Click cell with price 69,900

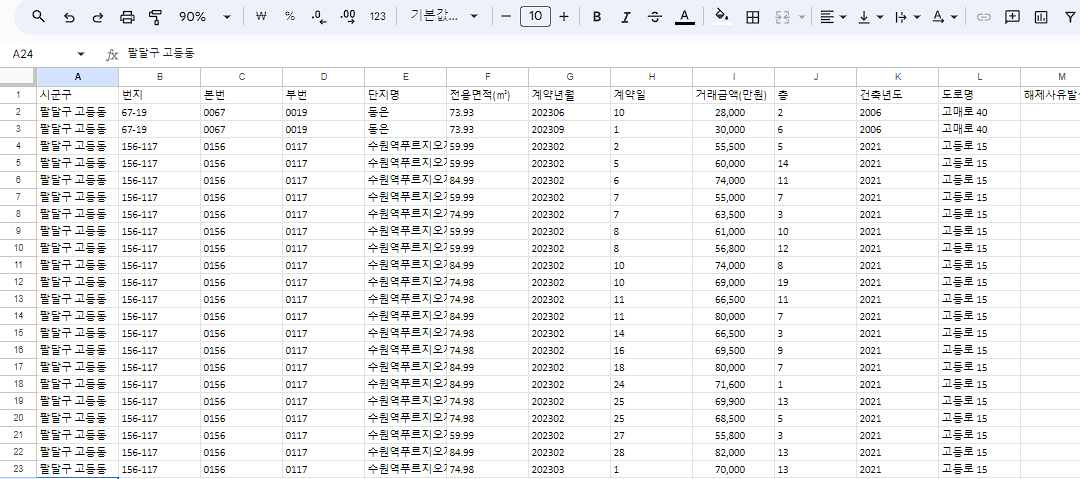tap(734, 402)
